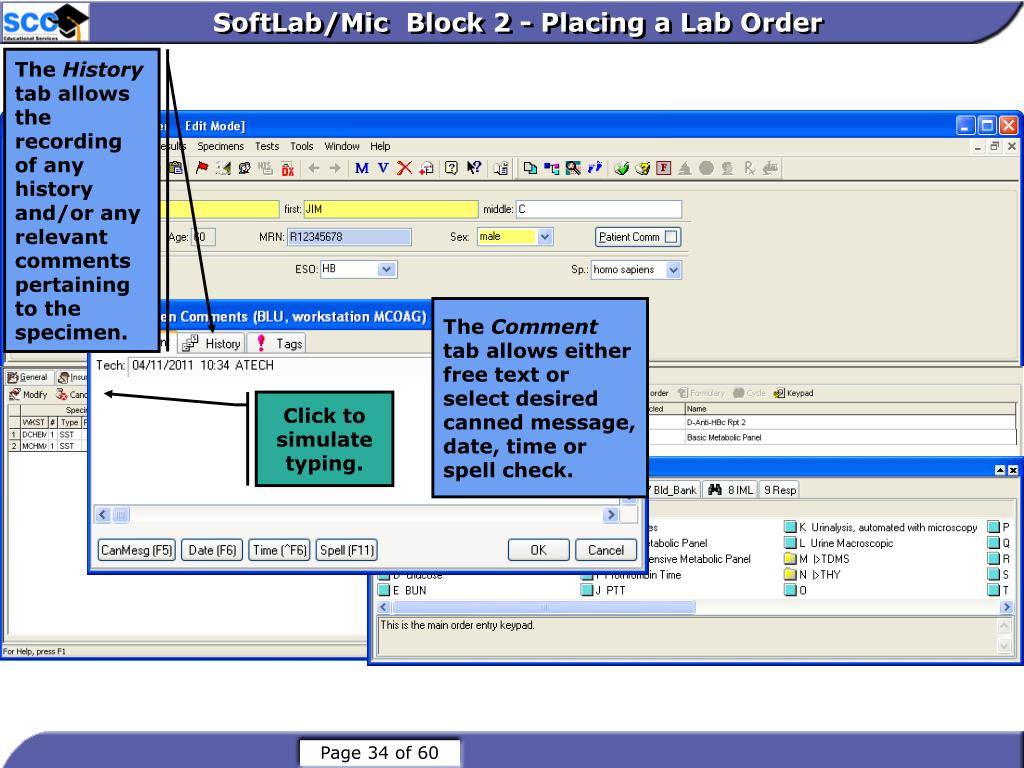Select the E BUN keypad key
This screenshot has height=768, width=1024.
tap(402, 590)
